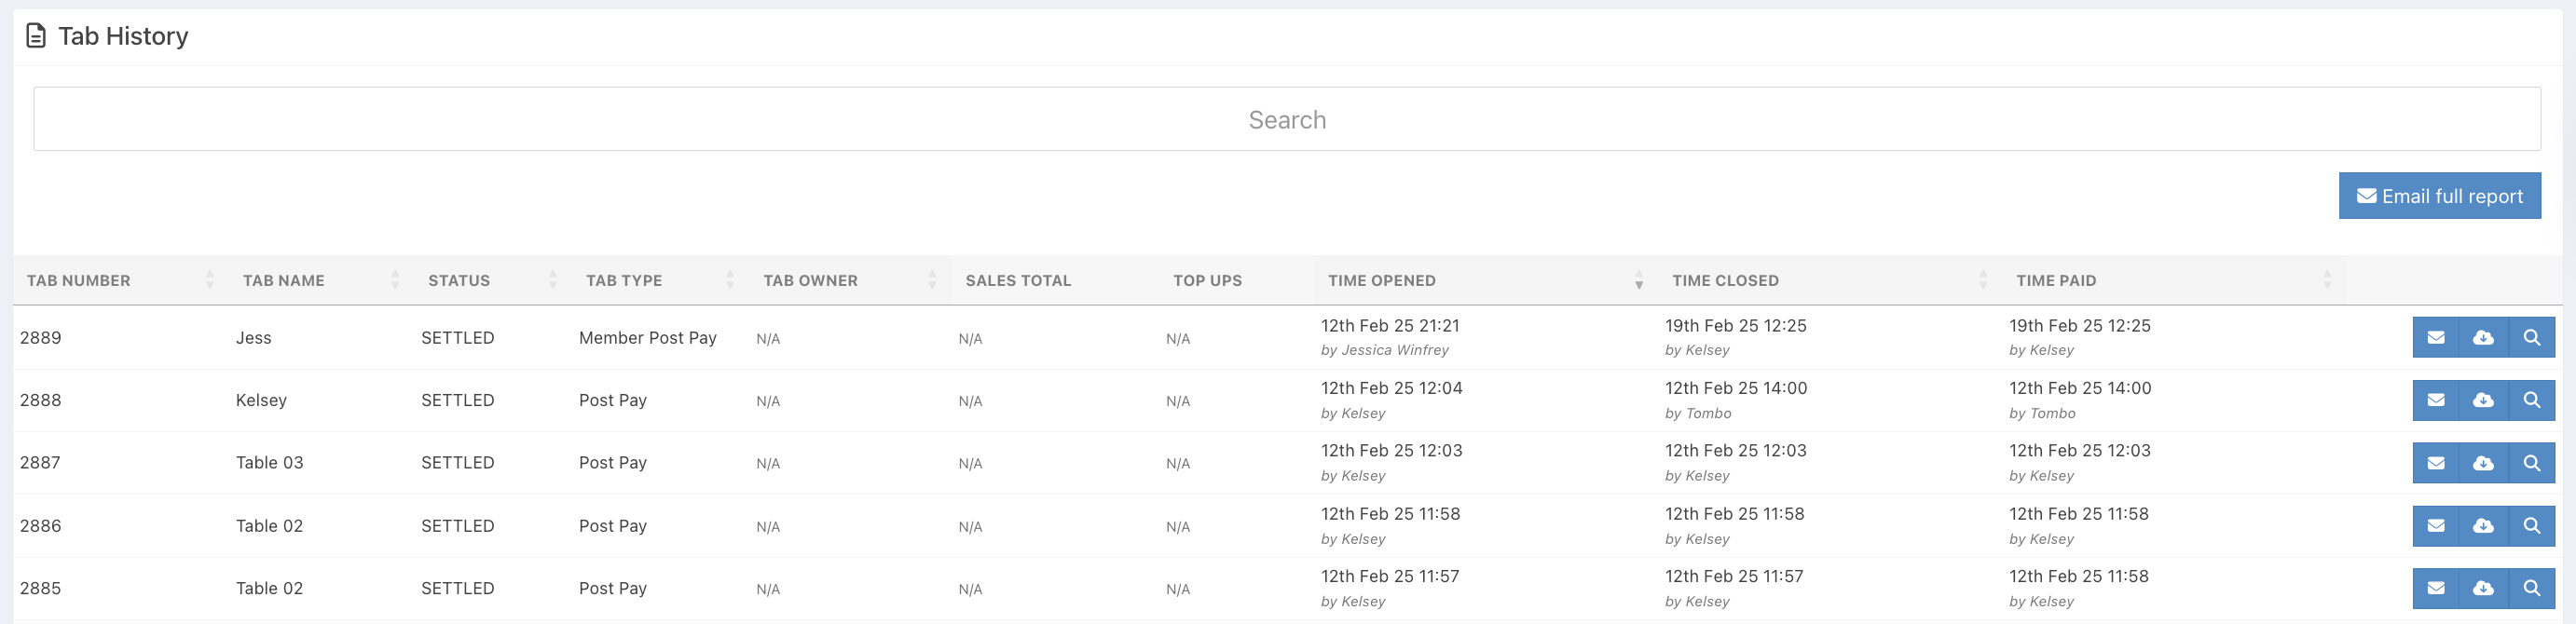Sort by Time Opened column
Viewport: 2576px width, 624px height.
1382,281
